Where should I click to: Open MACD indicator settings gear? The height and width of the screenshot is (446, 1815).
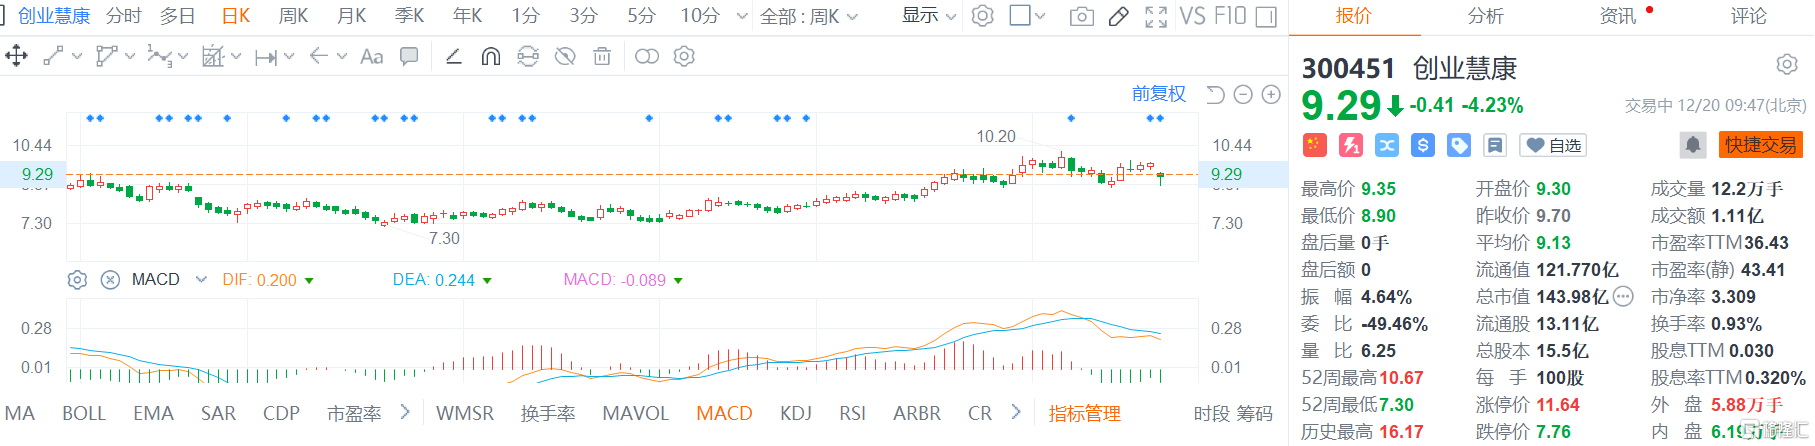click(x=77, y=280)
